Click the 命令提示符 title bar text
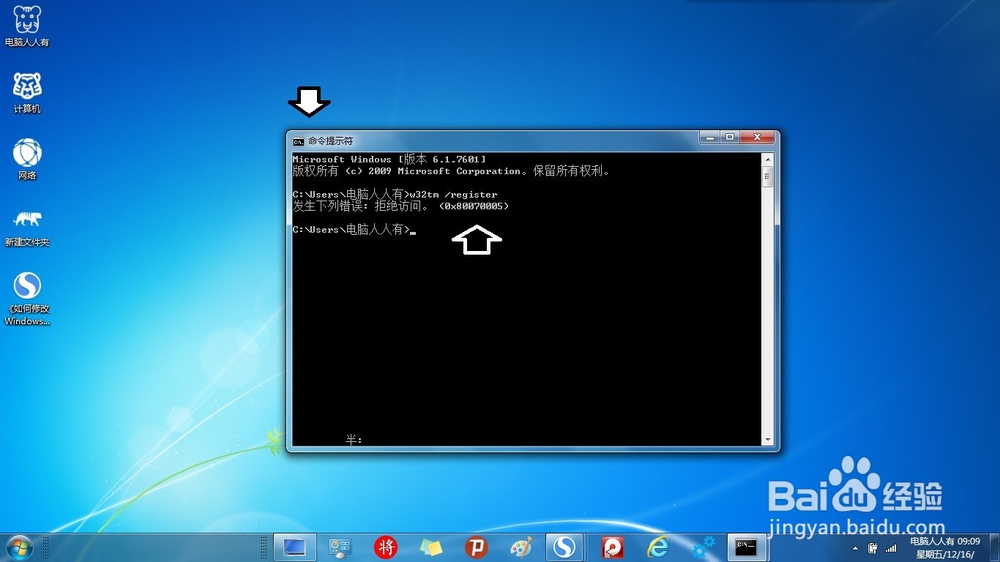The image size is (1000, 562). (x=330, y=141)
